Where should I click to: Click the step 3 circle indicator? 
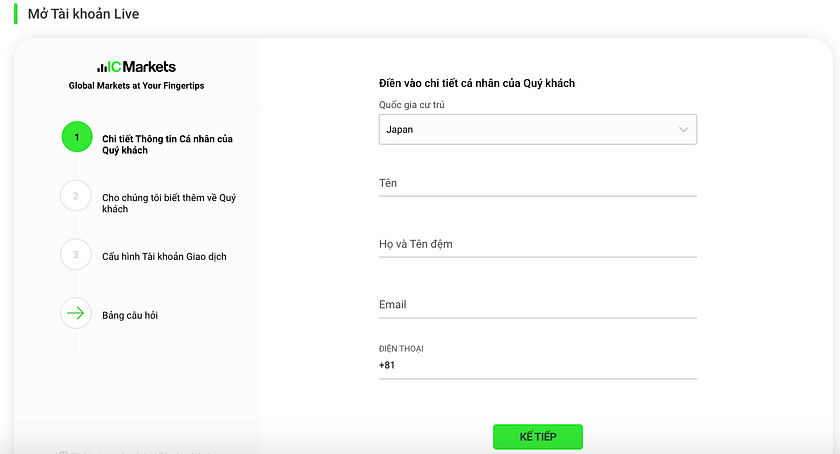pos(76,255)
